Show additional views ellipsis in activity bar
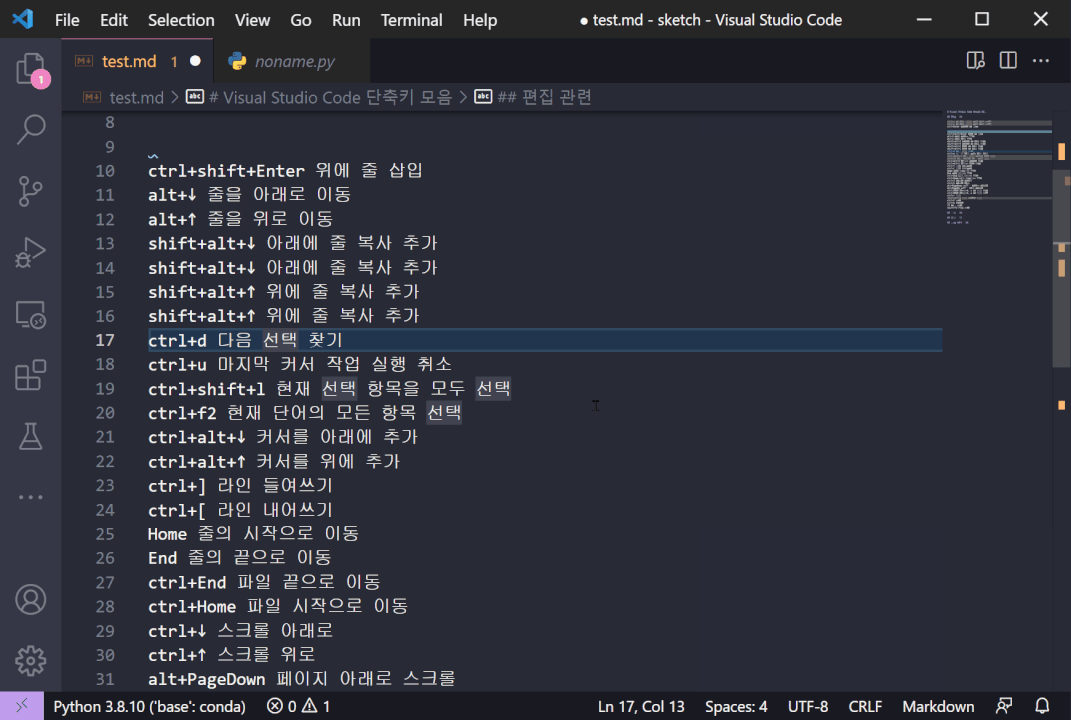 coord(31,497)
